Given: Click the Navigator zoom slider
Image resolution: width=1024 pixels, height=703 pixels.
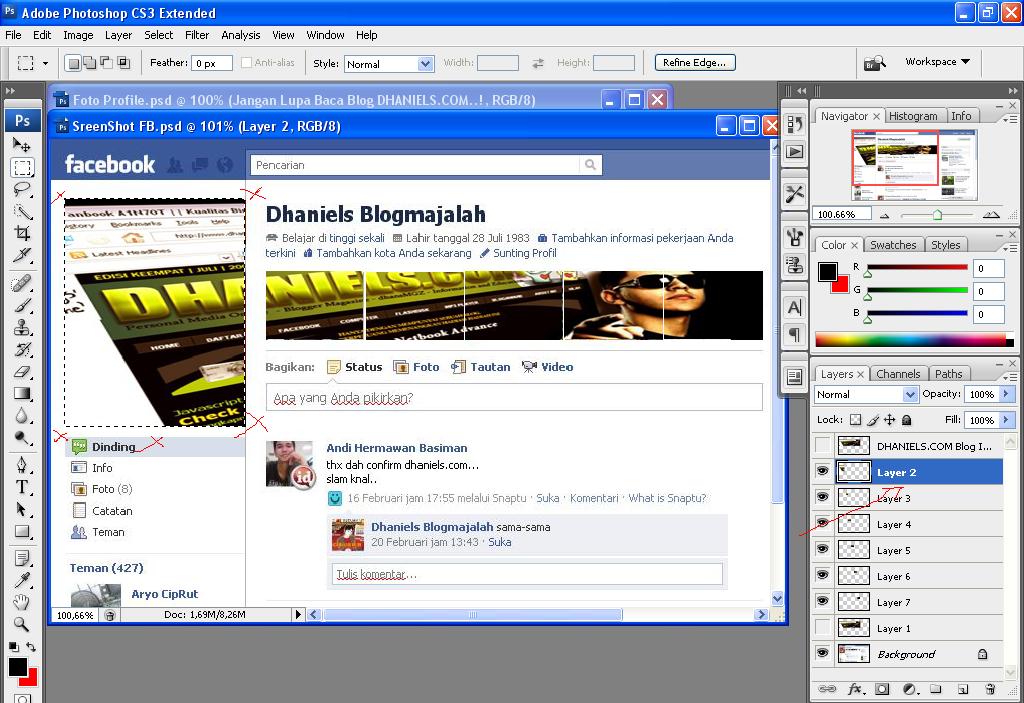Looking at the screenshot, I should pyautogui.click(x=936, y=214).
